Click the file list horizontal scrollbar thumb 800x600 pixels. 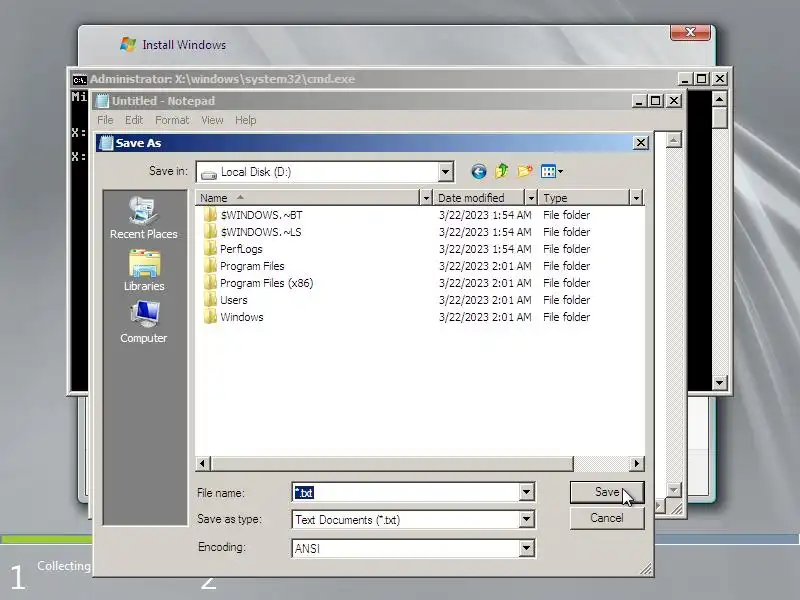point(392,463)
